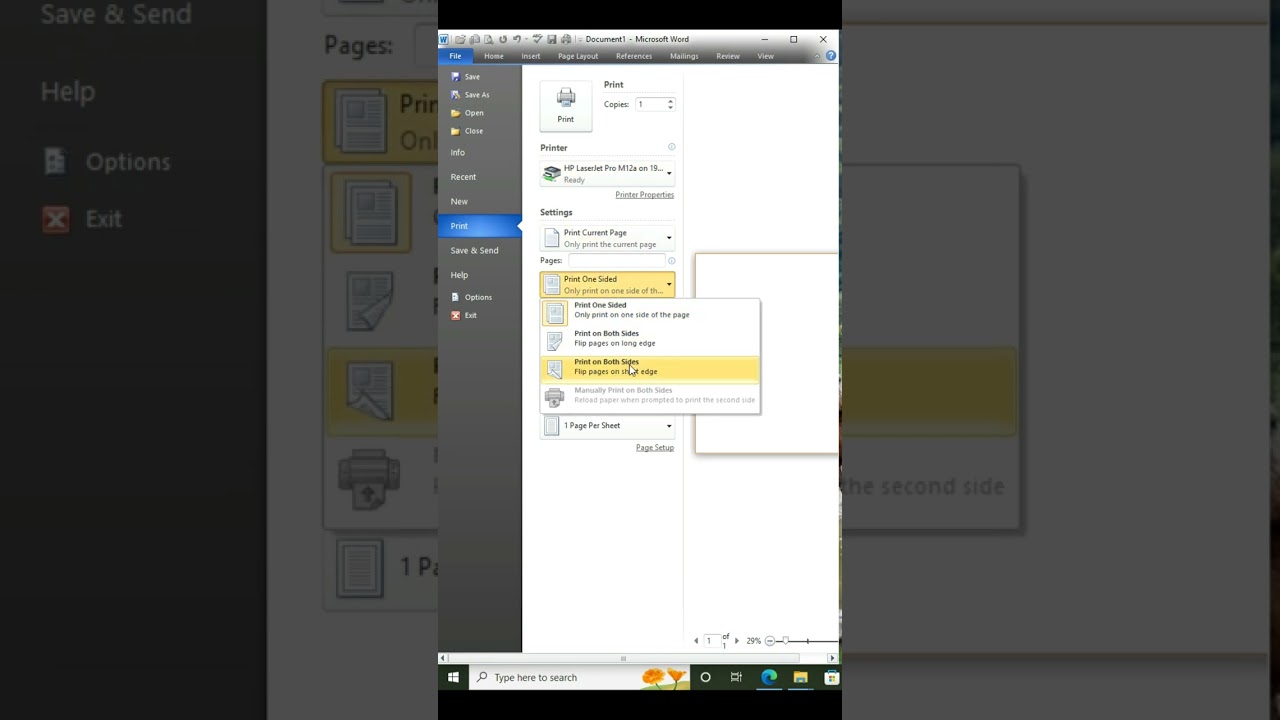Choose Manually Print on Both Sides

(x=650, y=396)
